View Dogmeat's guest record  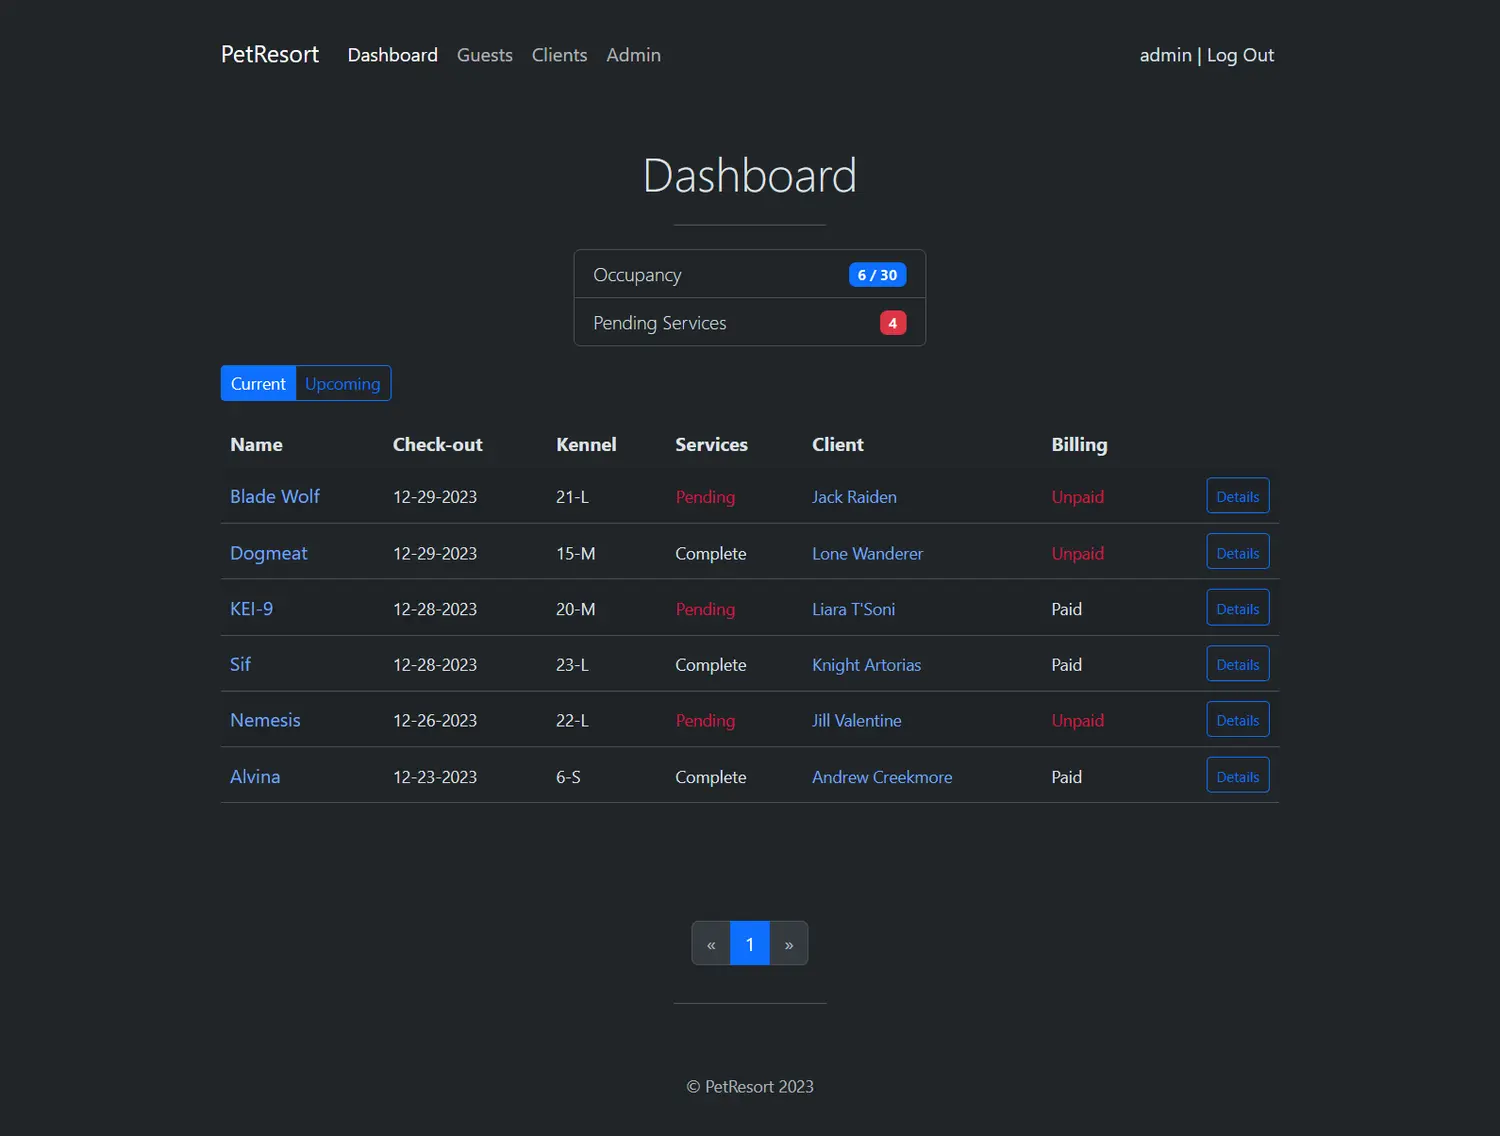click(268, 553)
